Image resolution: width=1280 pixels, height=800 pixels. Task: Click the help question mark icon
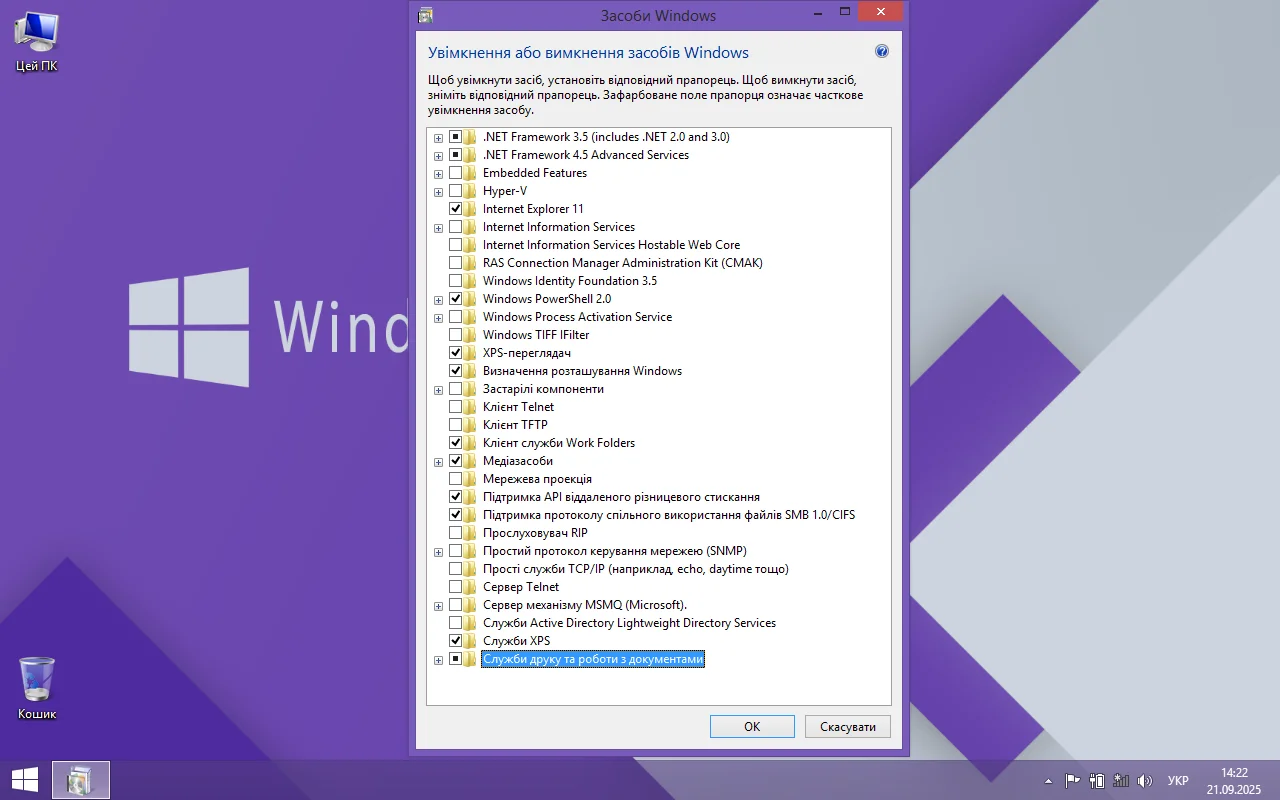tap(881, 52)
